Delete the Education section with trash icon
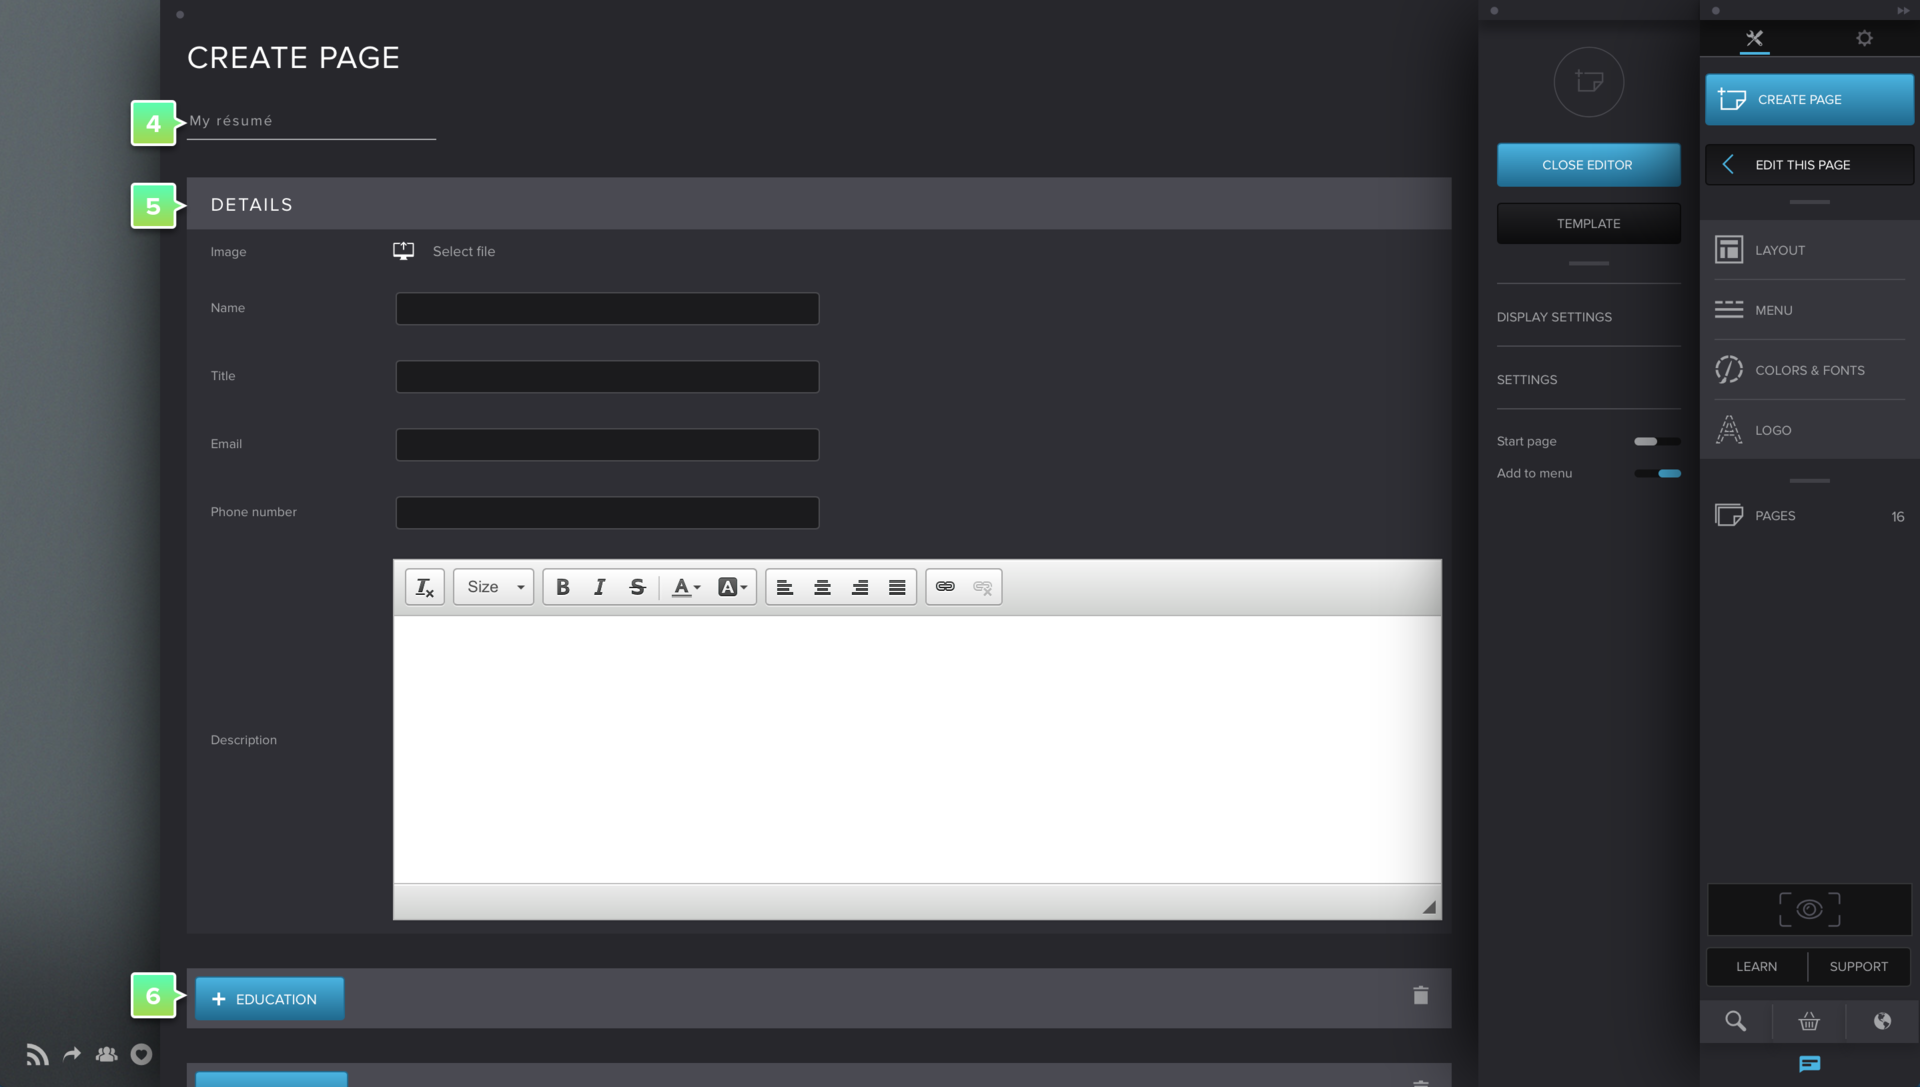The image size is (1920, 1087). [x=1421, y=995]
